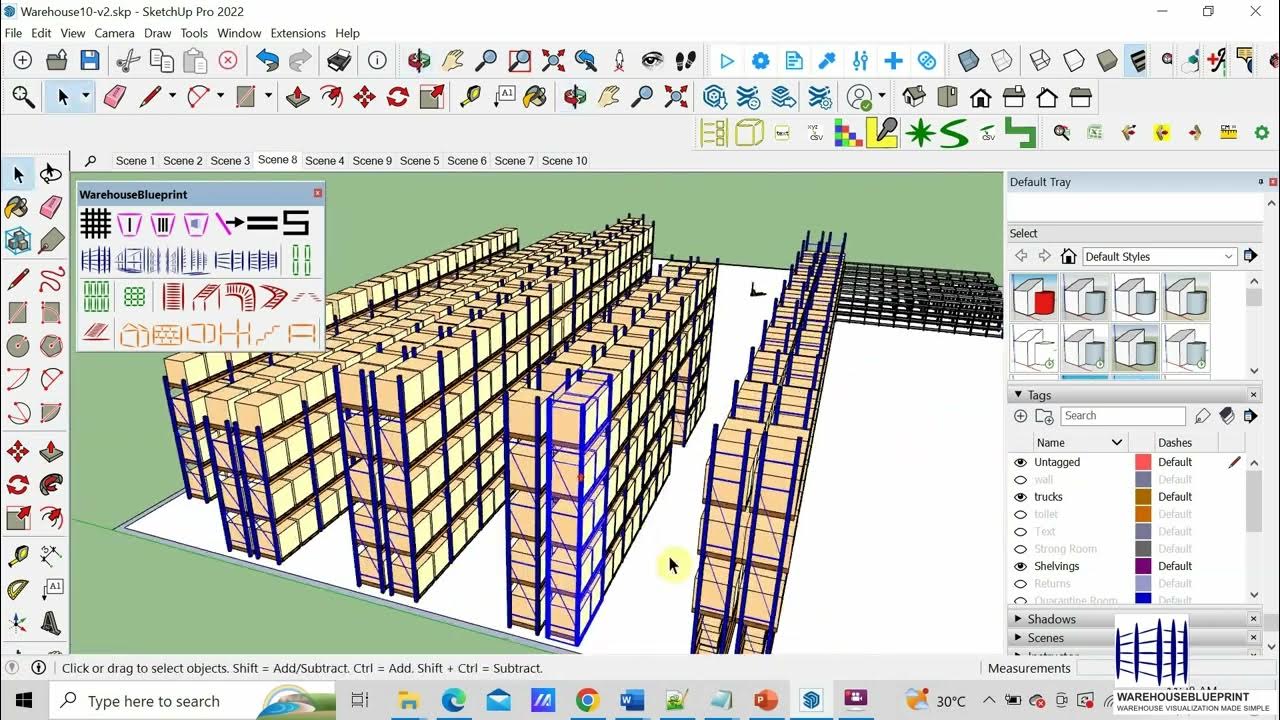Open the Extensions menu
The image size is (1280, 720).
point(298,33)
